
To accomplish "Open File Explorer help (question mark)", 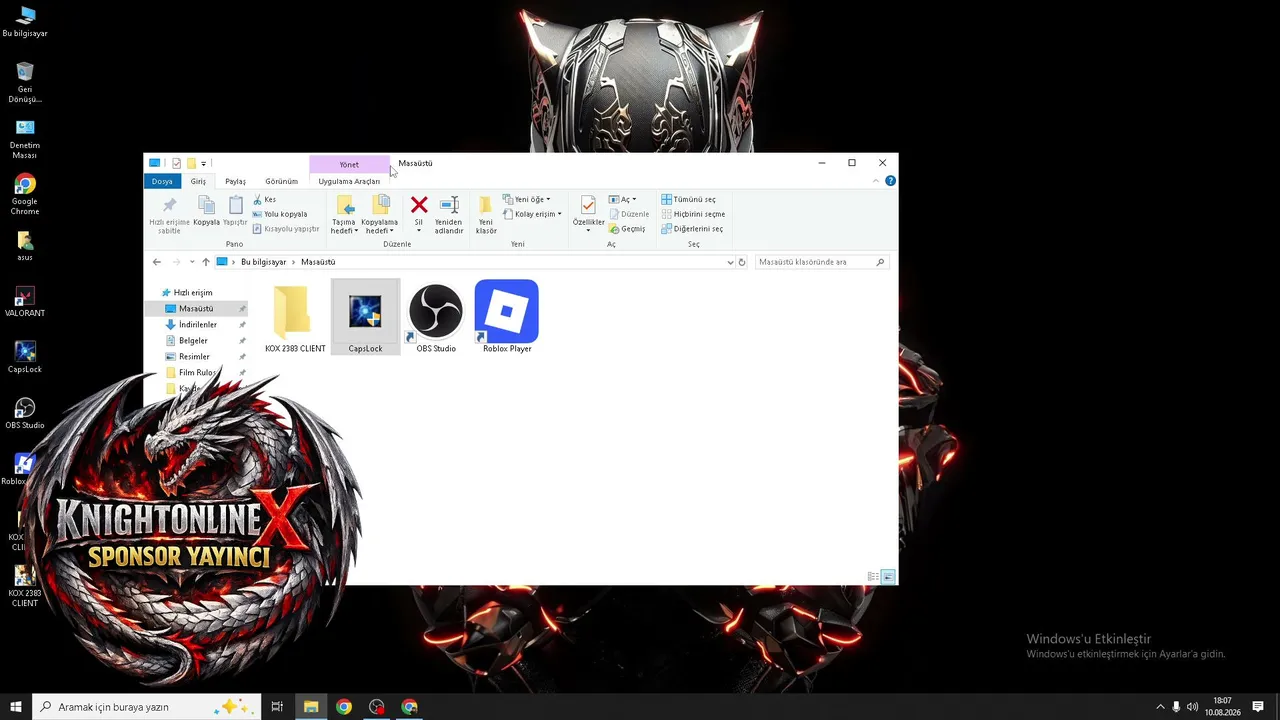I will [890, 181].
